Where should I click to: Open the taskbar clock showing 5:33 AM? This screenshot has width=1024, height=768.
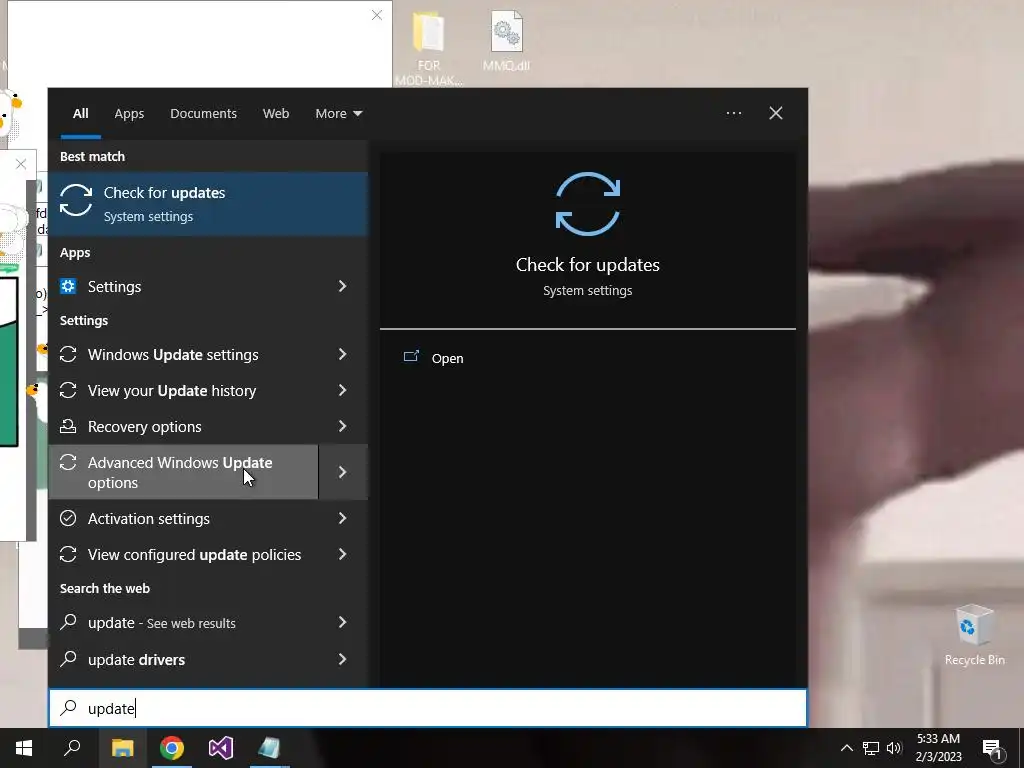tap(938, 748)
